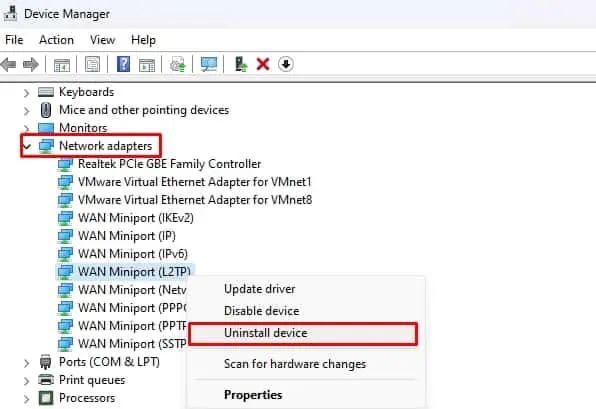Image resolution: width=596 pixels, height=409 pixels.
Task: Expand Mice and other pointing devices
Action: click(26, 111)
